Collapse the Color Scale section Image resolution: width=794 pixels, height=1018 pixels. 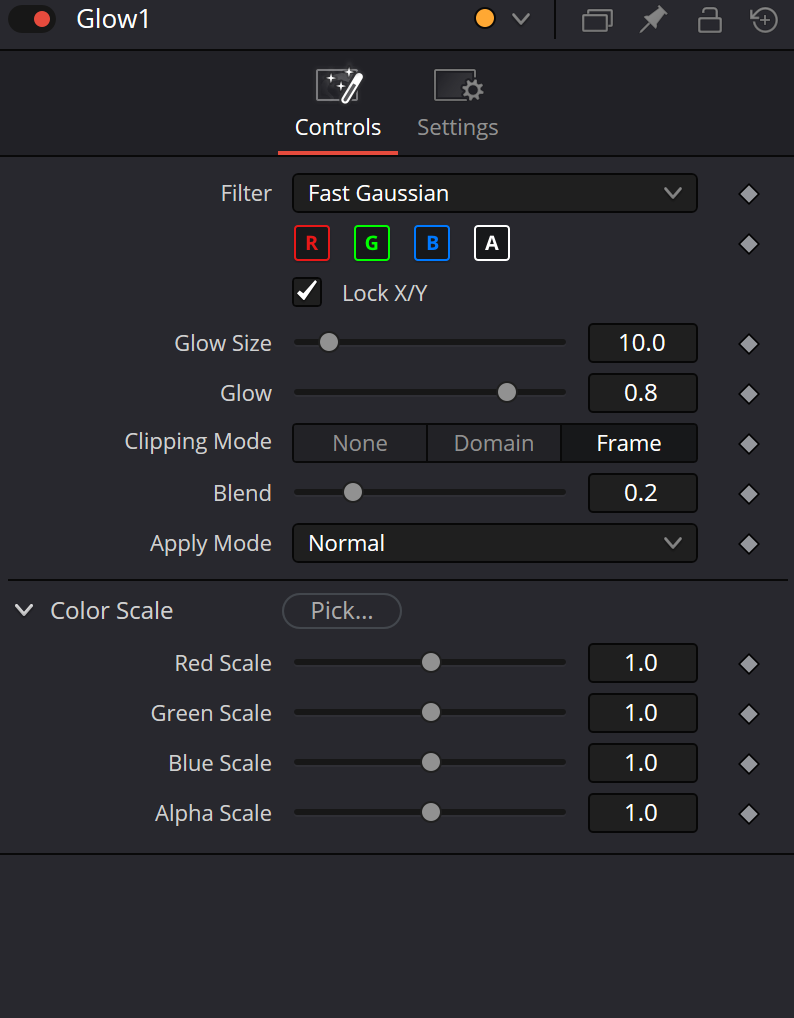click(25, 610)
